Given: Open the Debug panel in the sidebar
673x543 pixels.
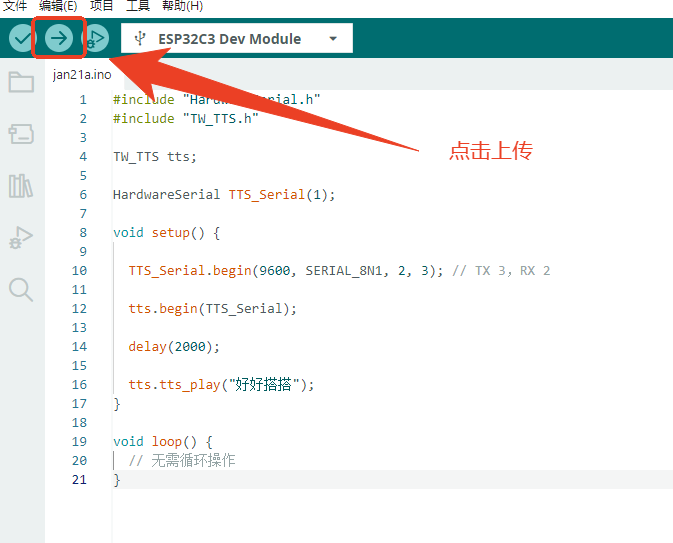Looking at the screenshot, I should (21, 237).
